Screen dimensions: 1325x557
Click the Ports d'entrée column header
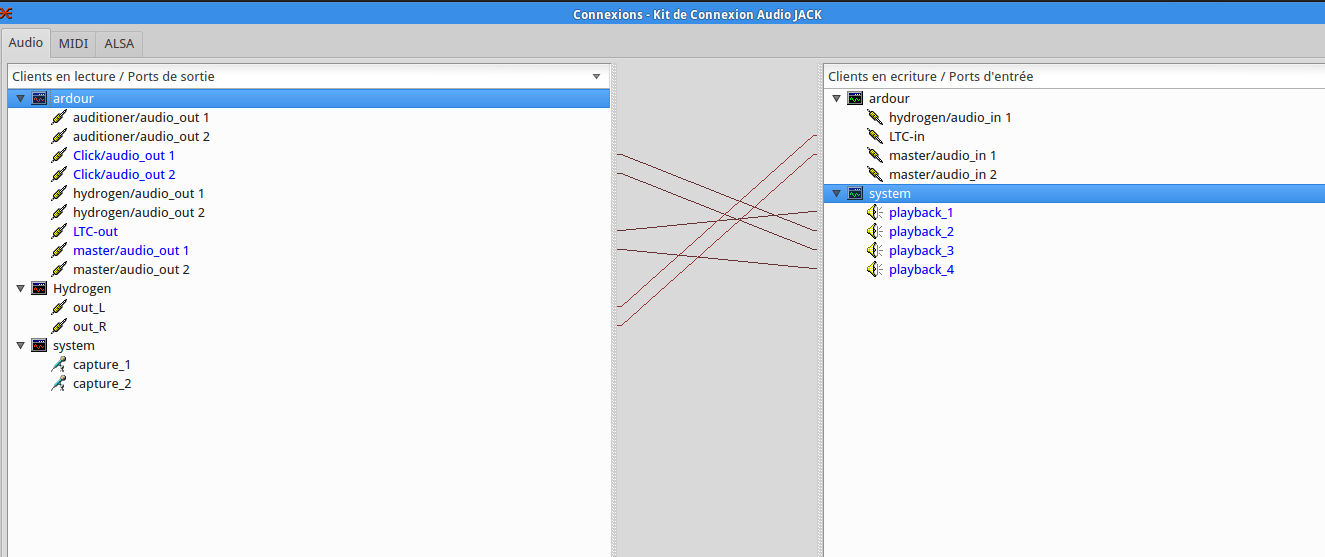pyautogui.click(x=1074, y=76)
